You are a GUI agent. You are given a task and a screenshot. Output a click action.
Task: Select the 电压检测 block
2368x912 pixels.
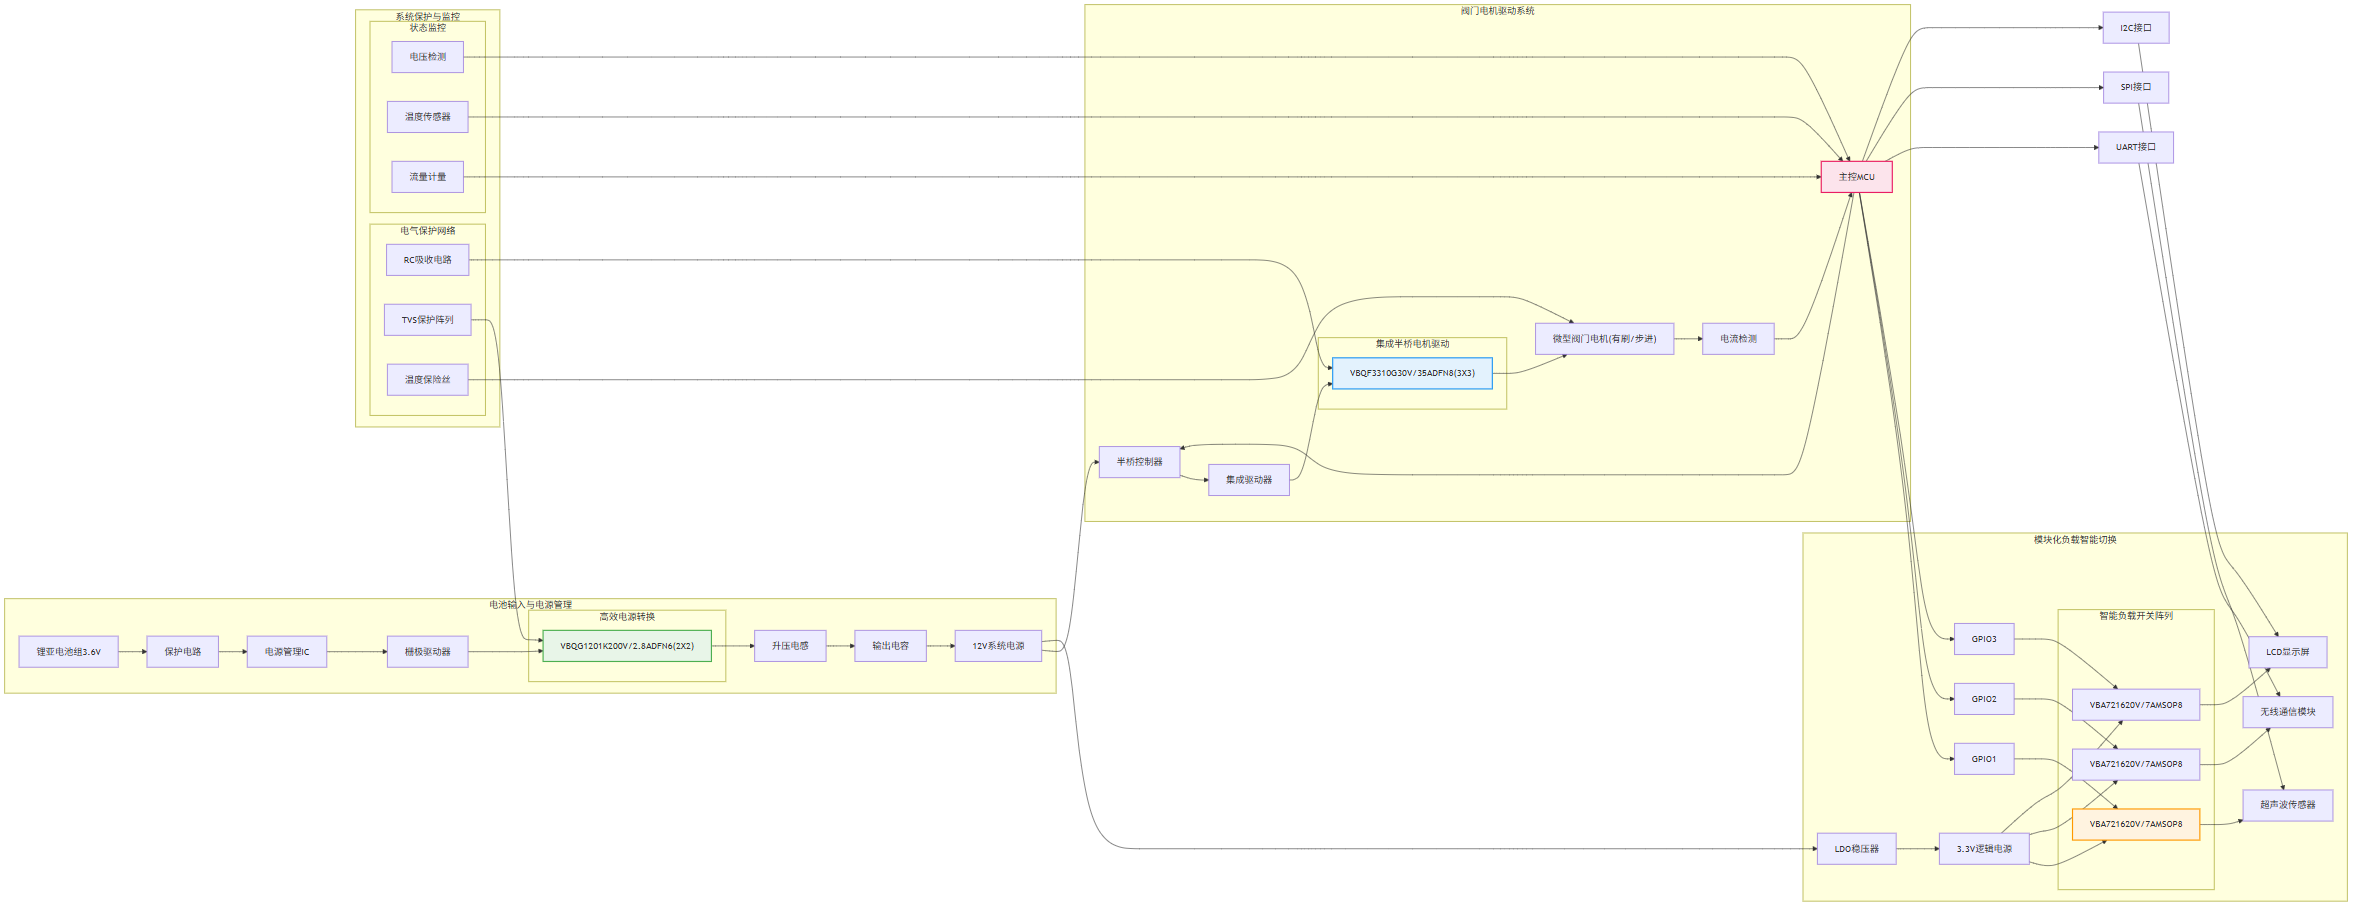(x=428, y=57)
